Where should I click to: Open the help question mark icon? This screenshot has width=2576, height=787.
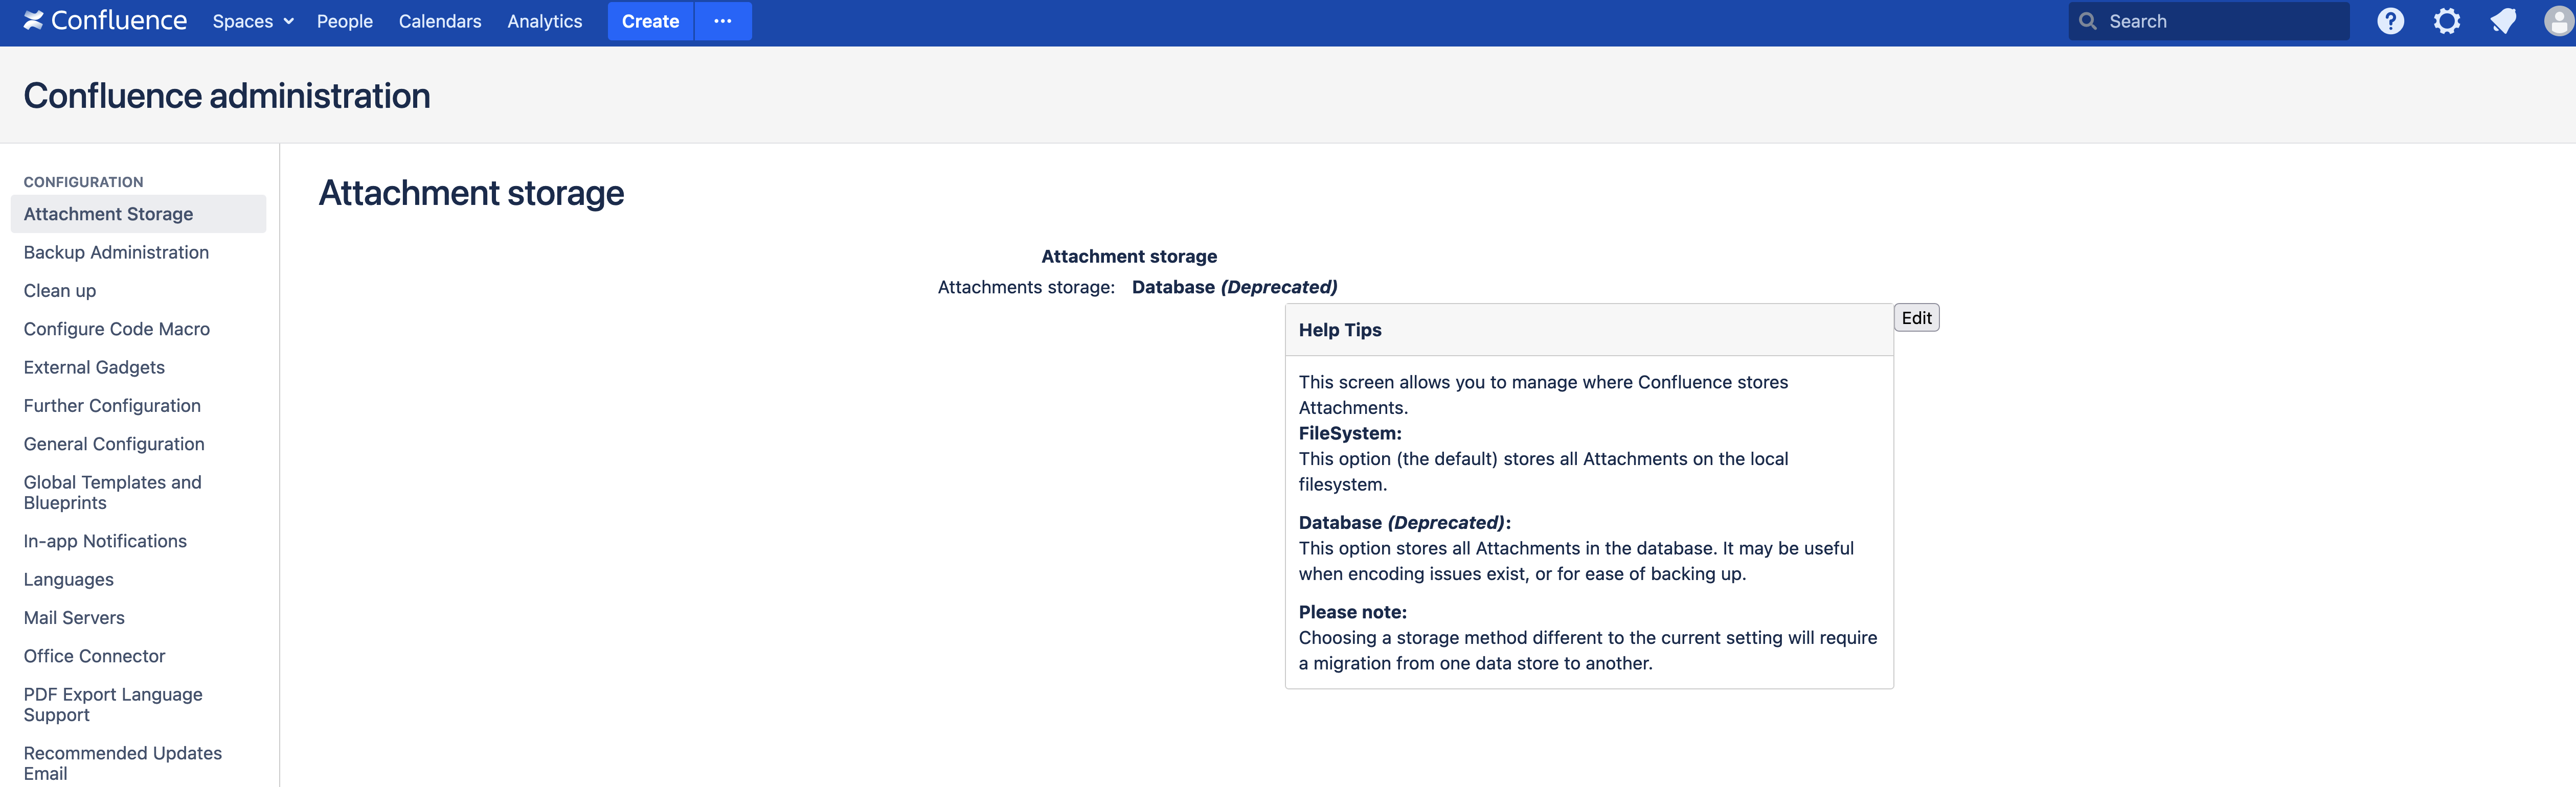[2390, 21]
